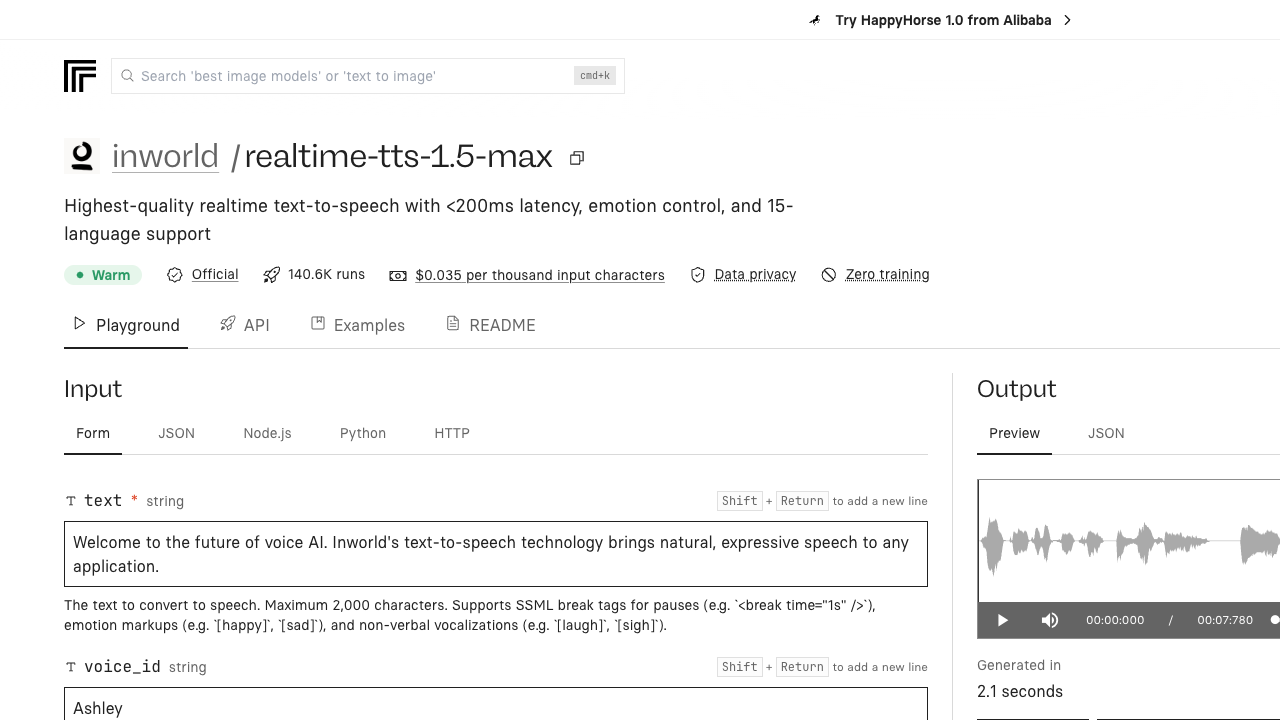Open the Zero training link
1280x720 pixels.
point(887,274)
